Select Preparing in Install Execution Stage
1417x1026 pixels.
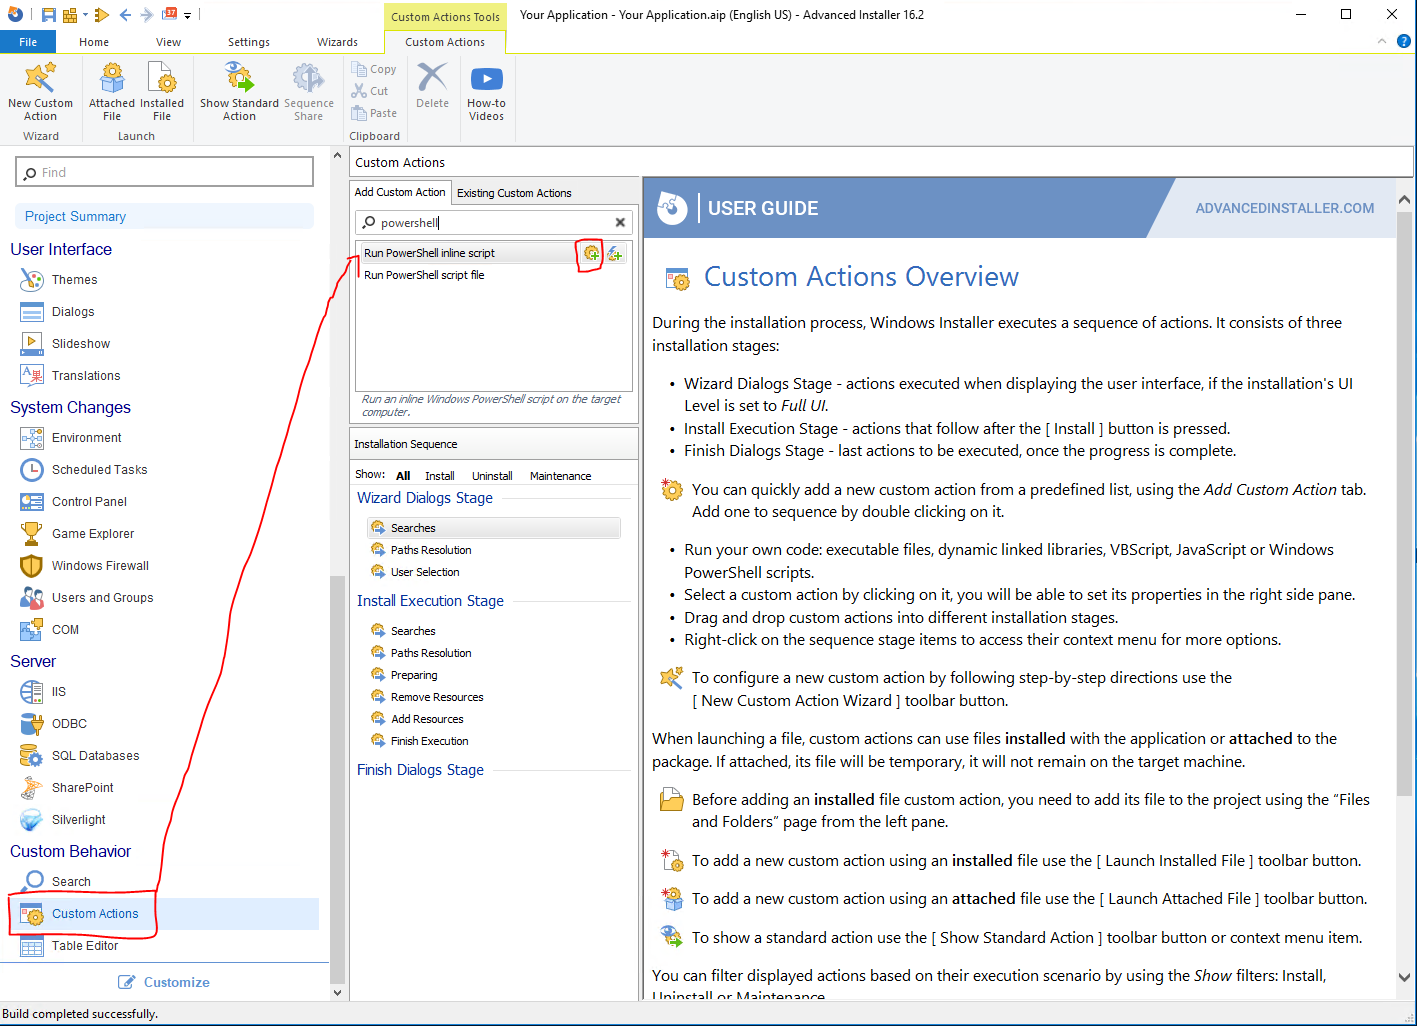pos(414,675)
